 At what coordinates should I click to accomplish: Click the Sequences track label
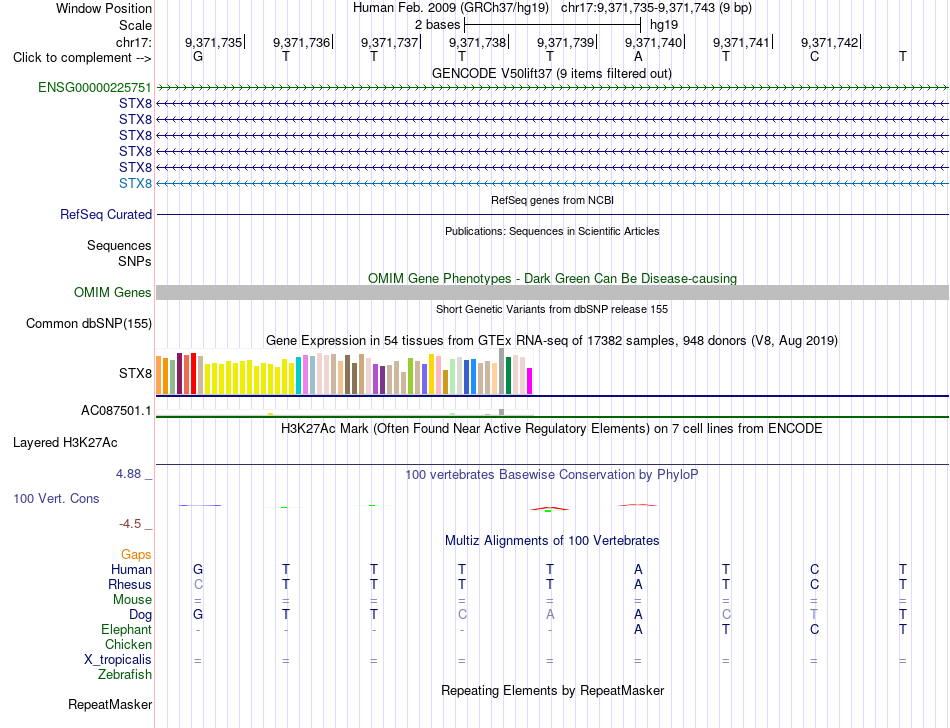119,245
